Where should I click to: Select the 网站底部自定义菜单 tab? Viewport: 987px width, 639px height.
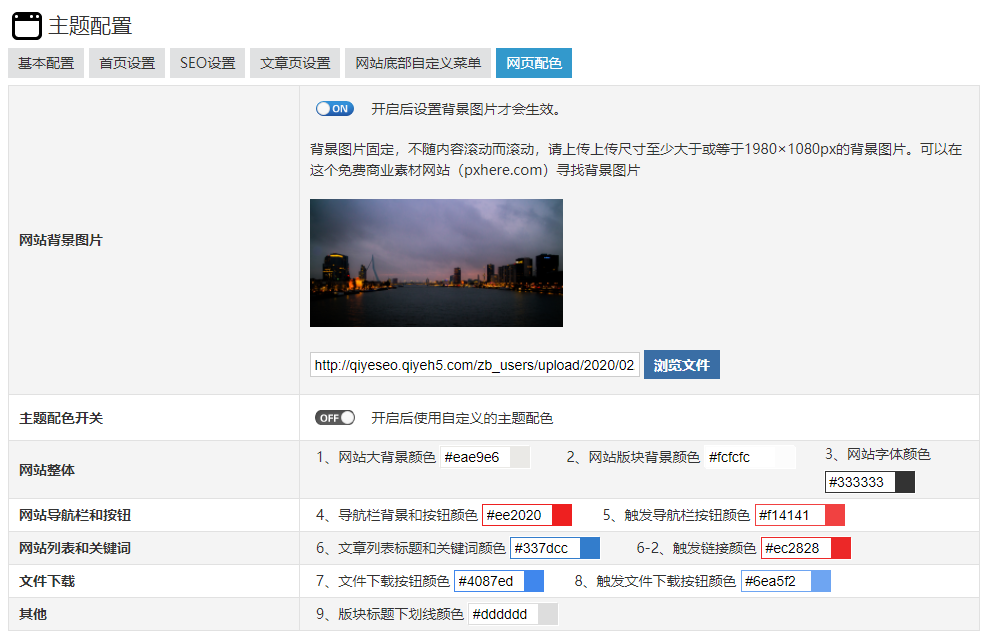click(x=418, y=63)
